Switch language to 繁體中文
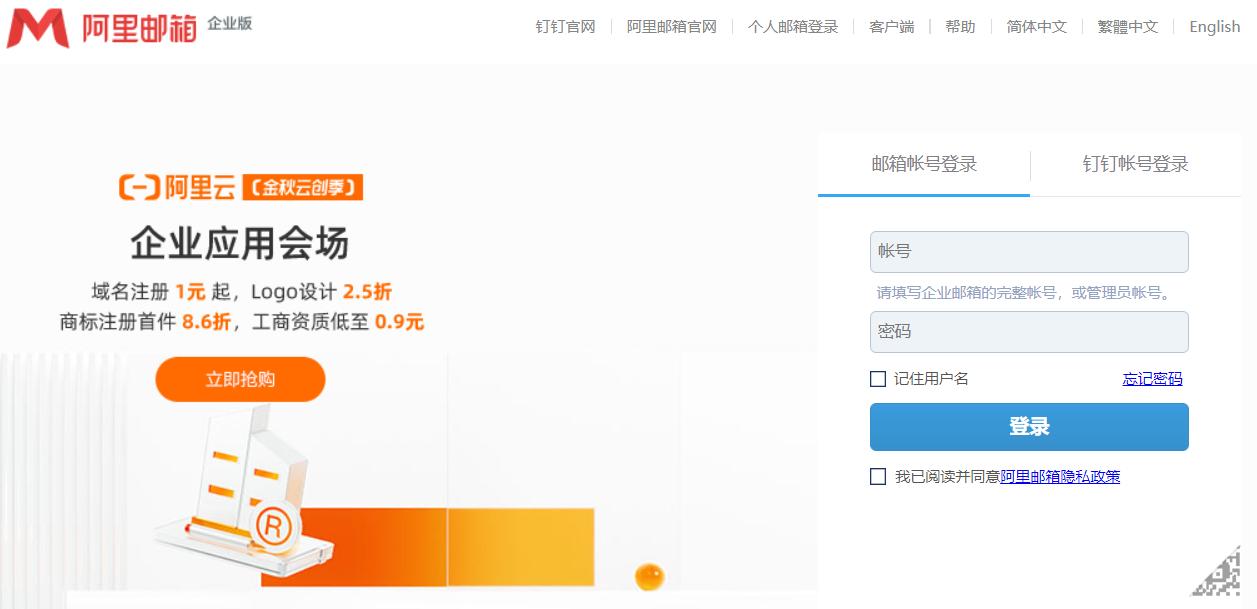The height and width of the screenshot is (609, 1257). [x=1125, y=27]
